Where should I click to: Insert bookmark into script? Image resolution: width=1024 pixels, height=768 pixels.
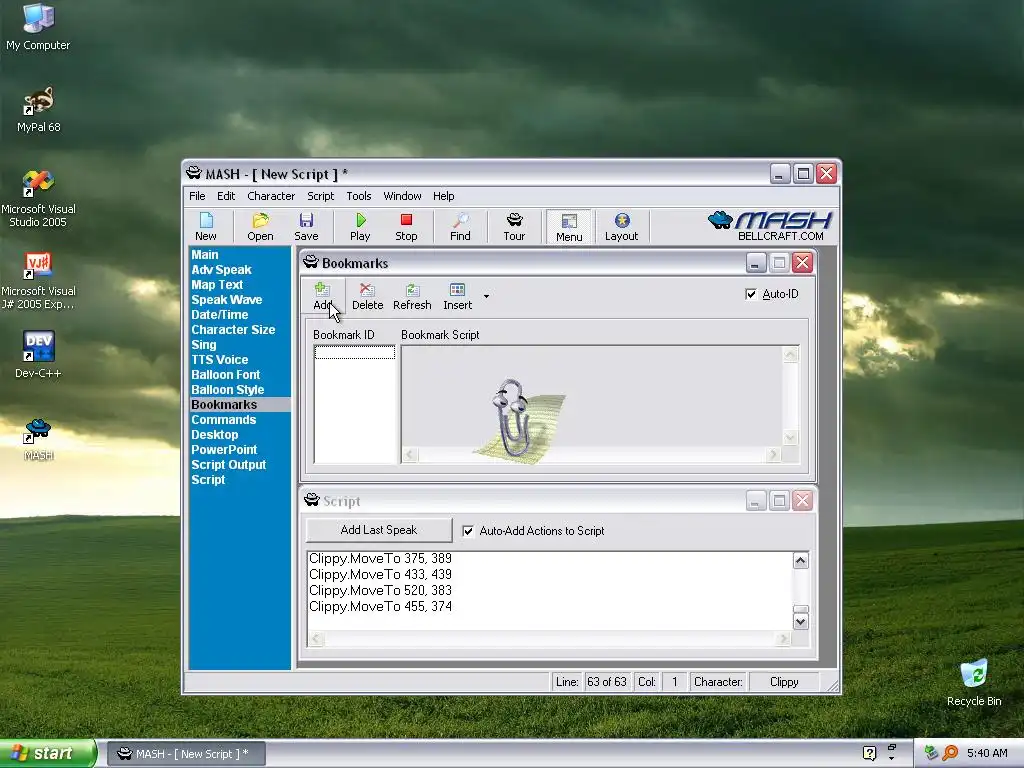pos(457,296)
